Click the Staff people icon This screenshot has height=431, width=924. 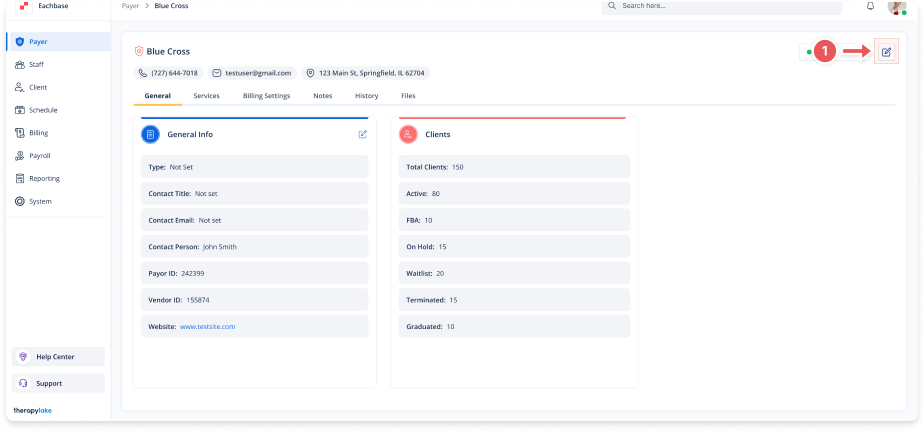19,65
